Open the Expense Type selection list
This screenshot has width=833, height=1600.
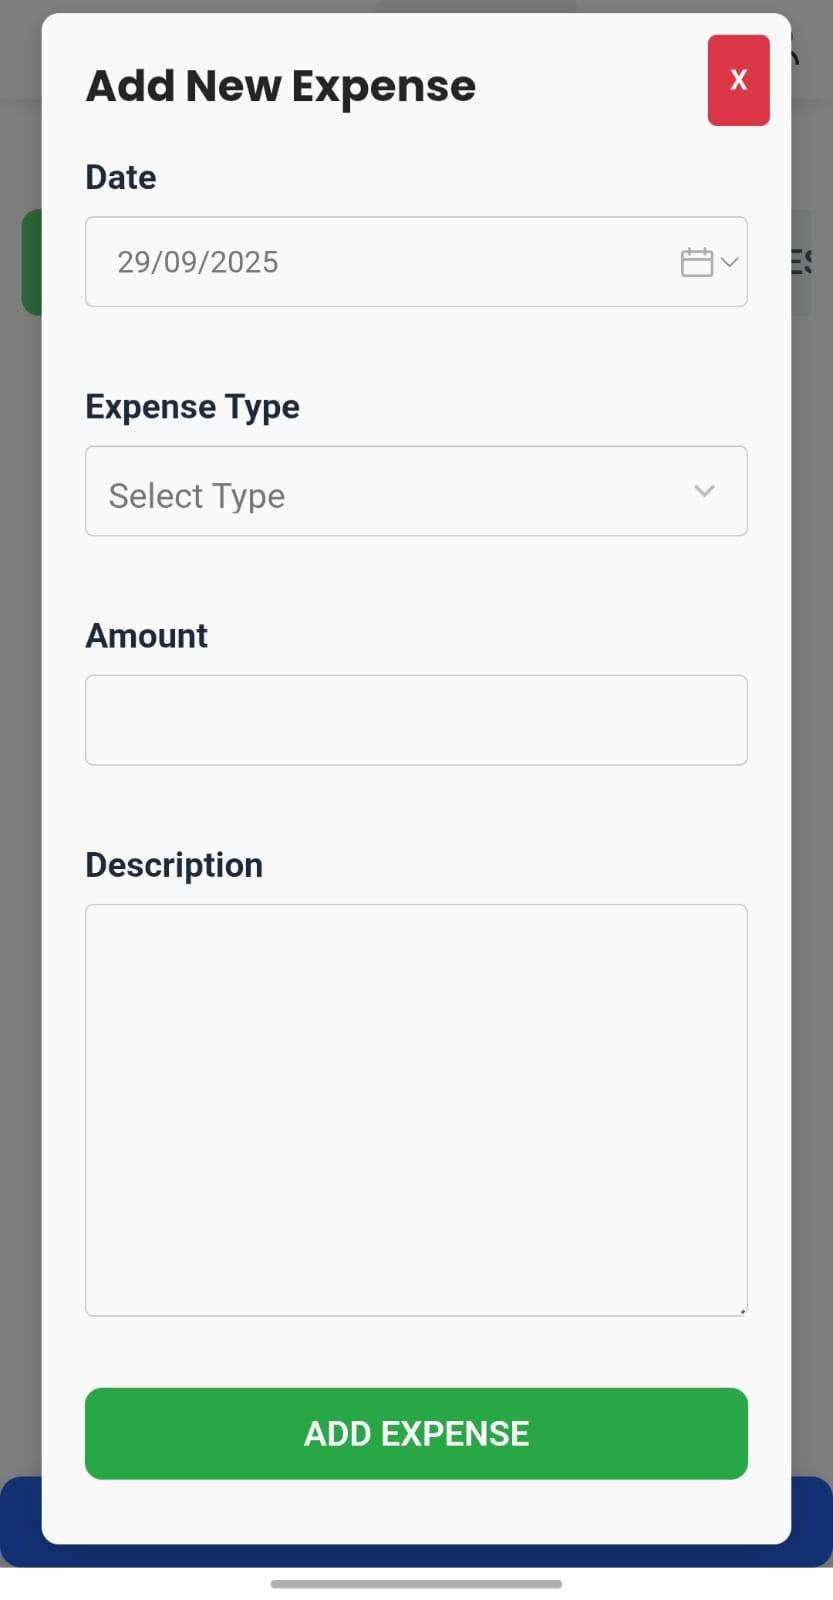(416, 491)
